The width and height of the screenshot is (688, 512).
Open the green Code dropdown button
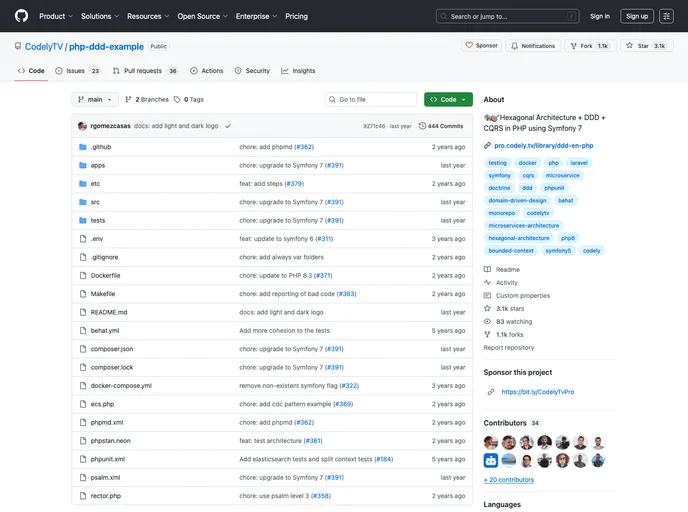(x=448, y=100)
